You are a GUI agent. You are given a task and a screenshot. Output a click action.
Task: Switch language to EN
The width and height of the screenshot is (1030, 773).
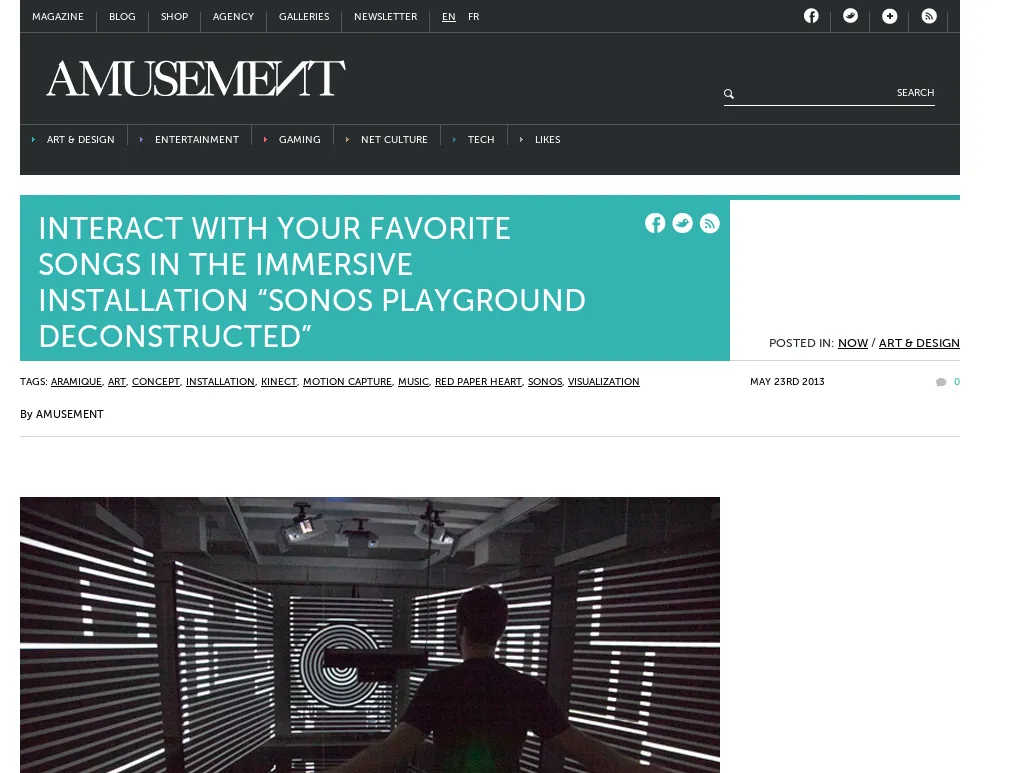449,17
